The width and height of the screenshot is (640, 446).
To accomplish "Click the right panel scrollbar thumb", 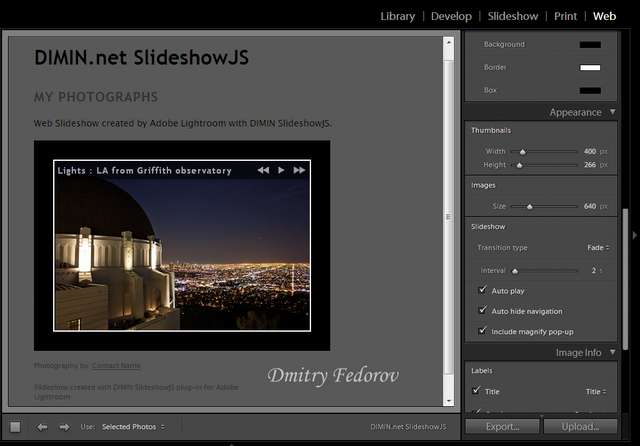I will pyautogui.click(x=625, y=280).
